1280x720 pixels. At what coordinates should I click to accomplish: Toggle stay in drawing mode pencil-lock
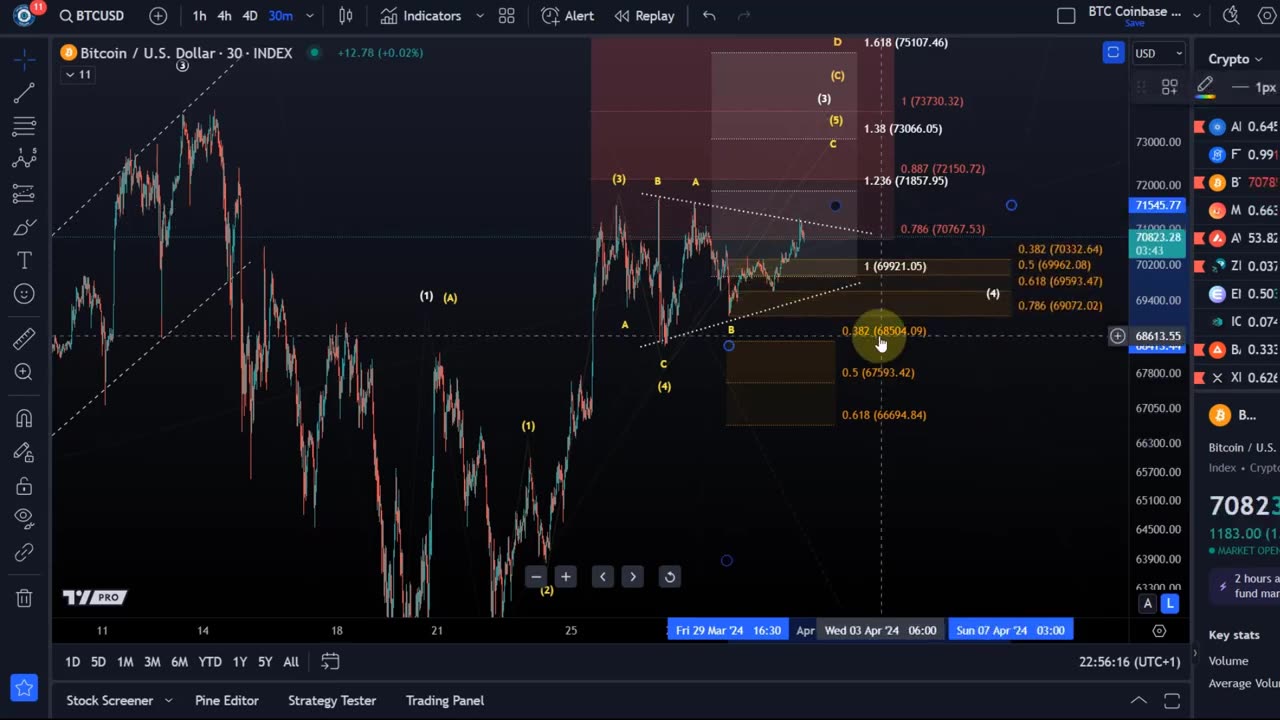tap(24, 453)
